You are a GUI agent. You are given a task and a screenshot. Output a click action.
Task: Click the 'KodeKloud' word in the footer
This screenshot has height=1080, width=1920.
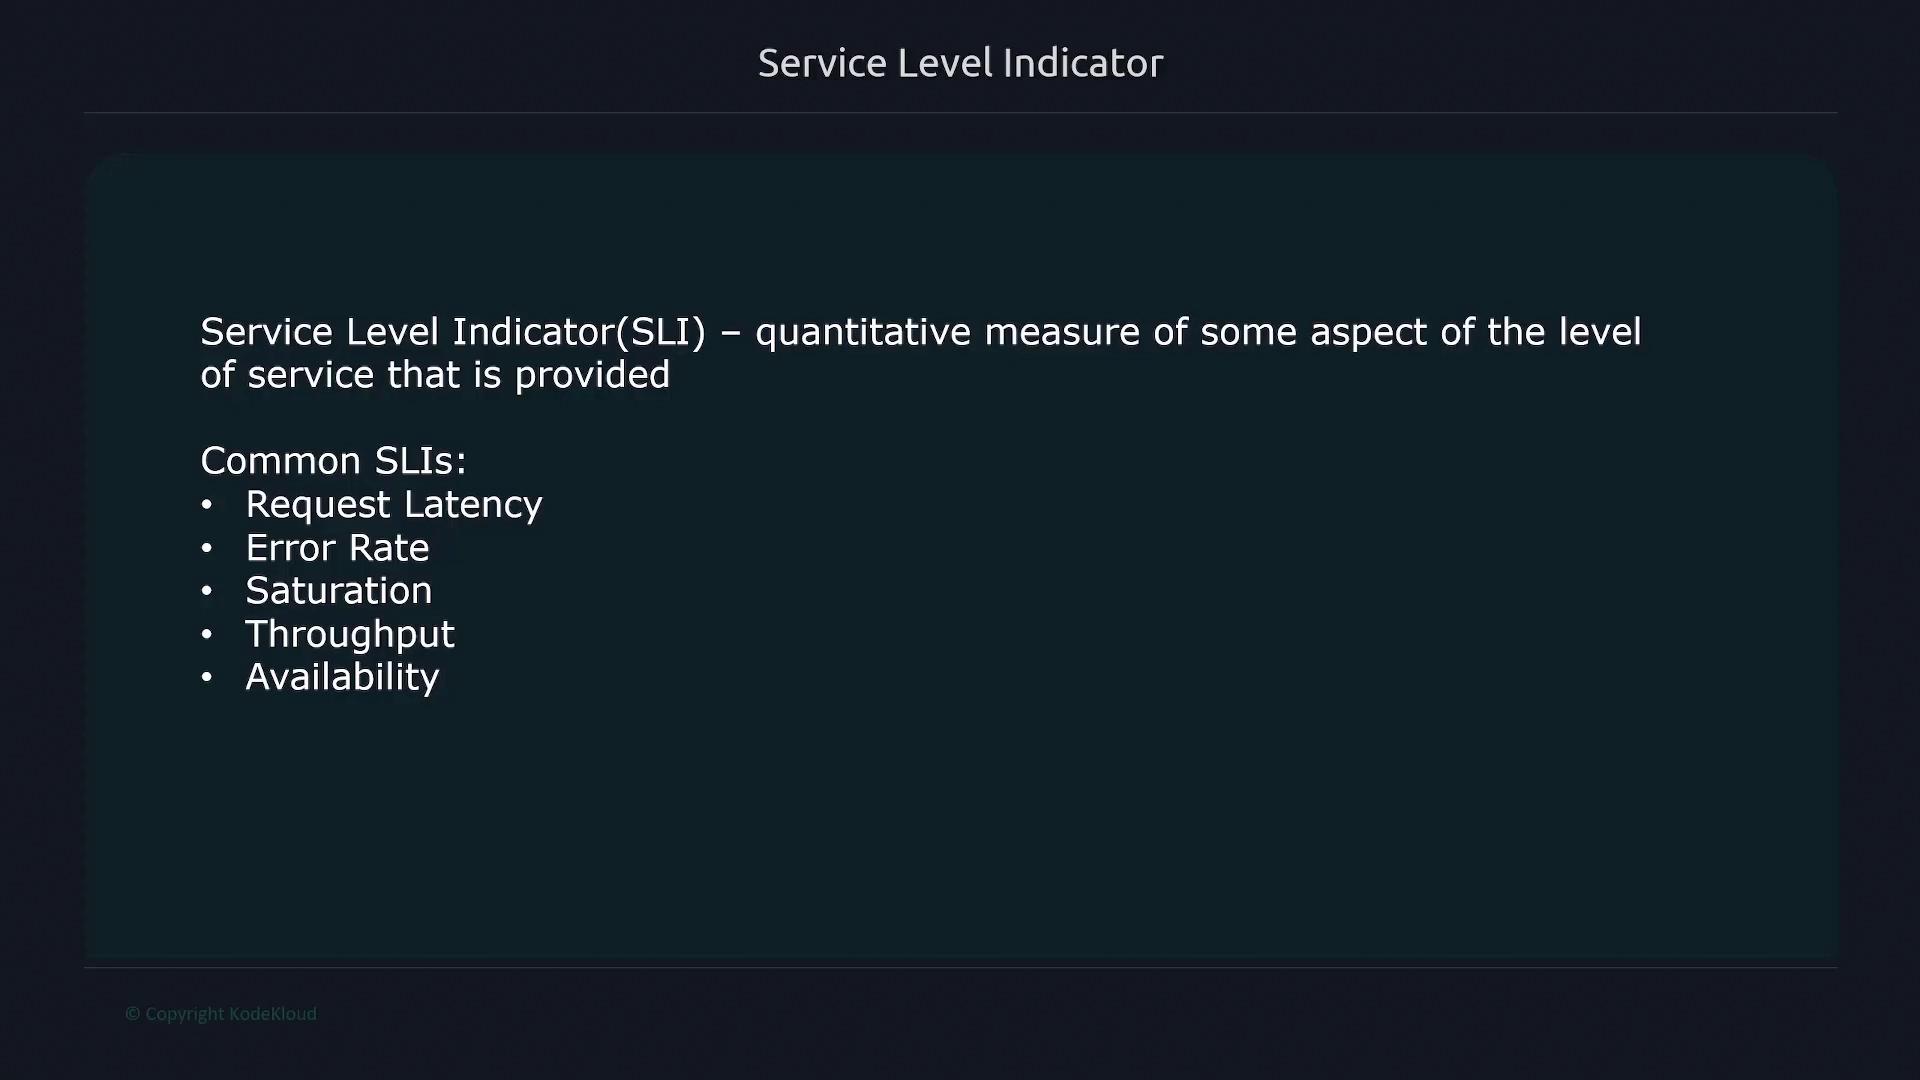tap(273, 1014)
